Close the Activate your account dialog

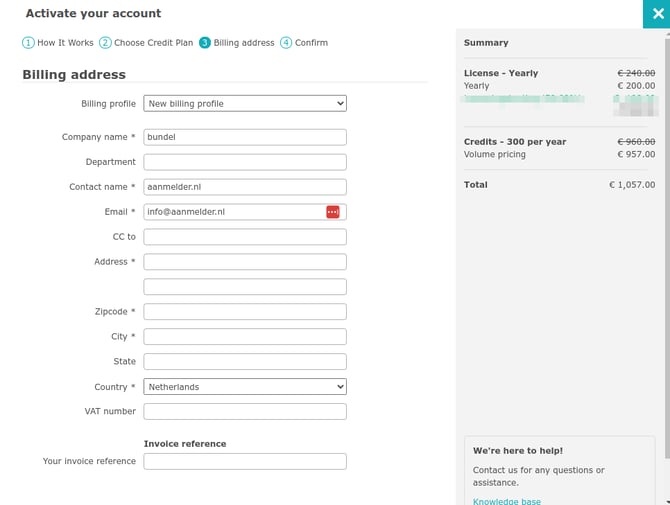click(656, 14)
